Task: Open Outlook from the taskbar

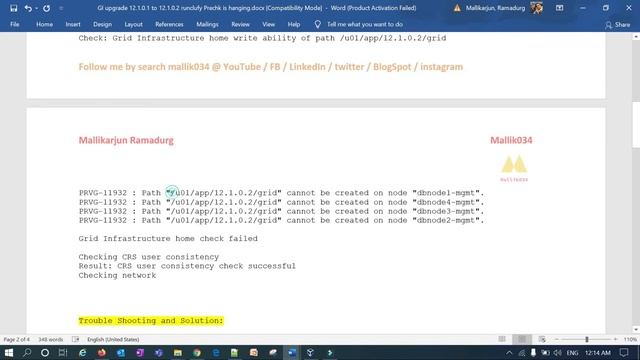Action: click(121, 352)
